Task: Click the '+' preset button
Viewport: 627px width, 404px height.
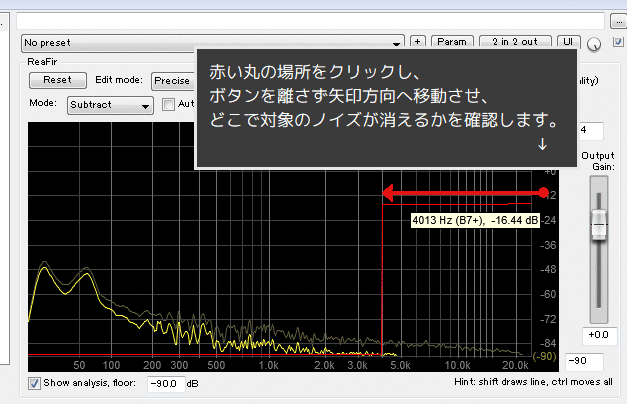Action: coord(418,42)
